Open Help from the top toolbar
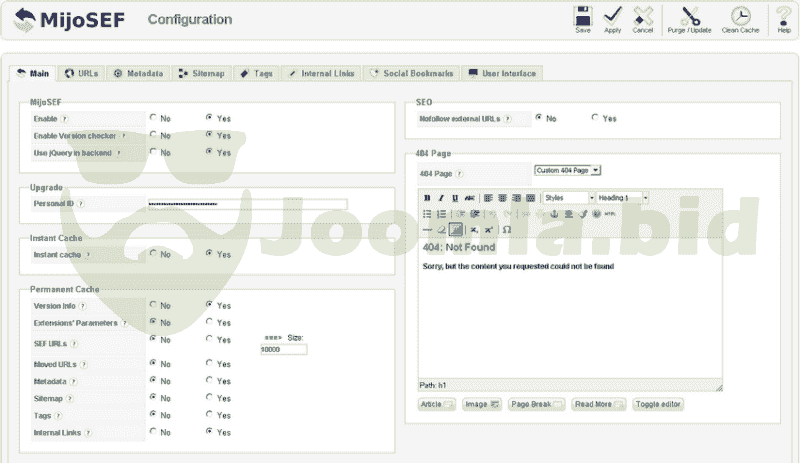800x463 pixels. pos(784,17)
